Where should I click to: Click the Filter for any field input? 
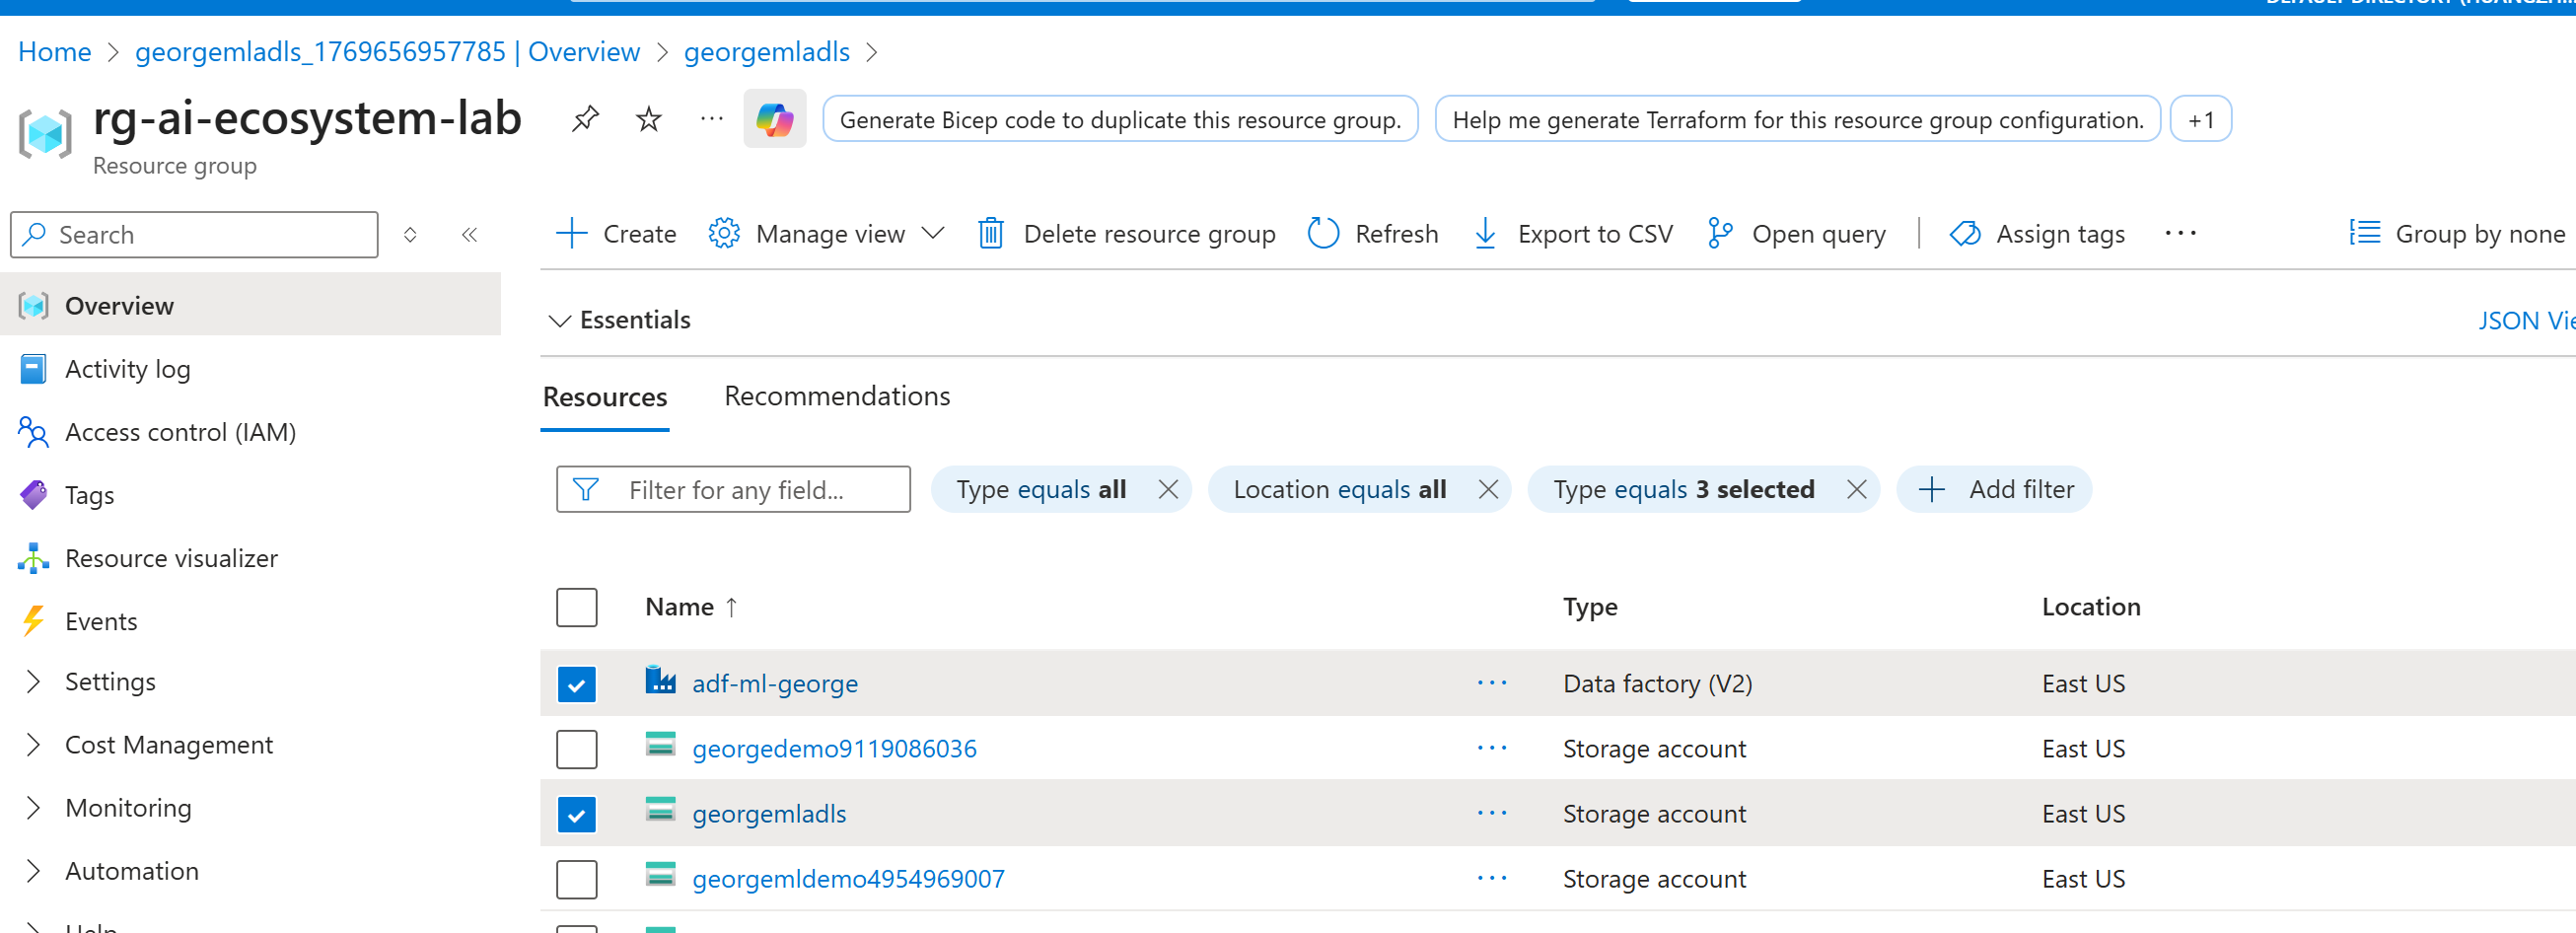[750, 489]
